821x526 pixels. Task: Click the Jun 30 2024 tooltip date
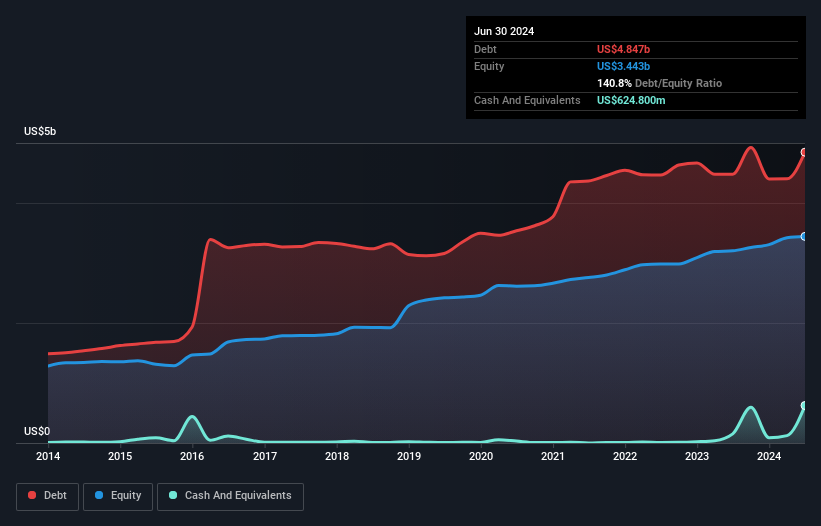(504, 31)
